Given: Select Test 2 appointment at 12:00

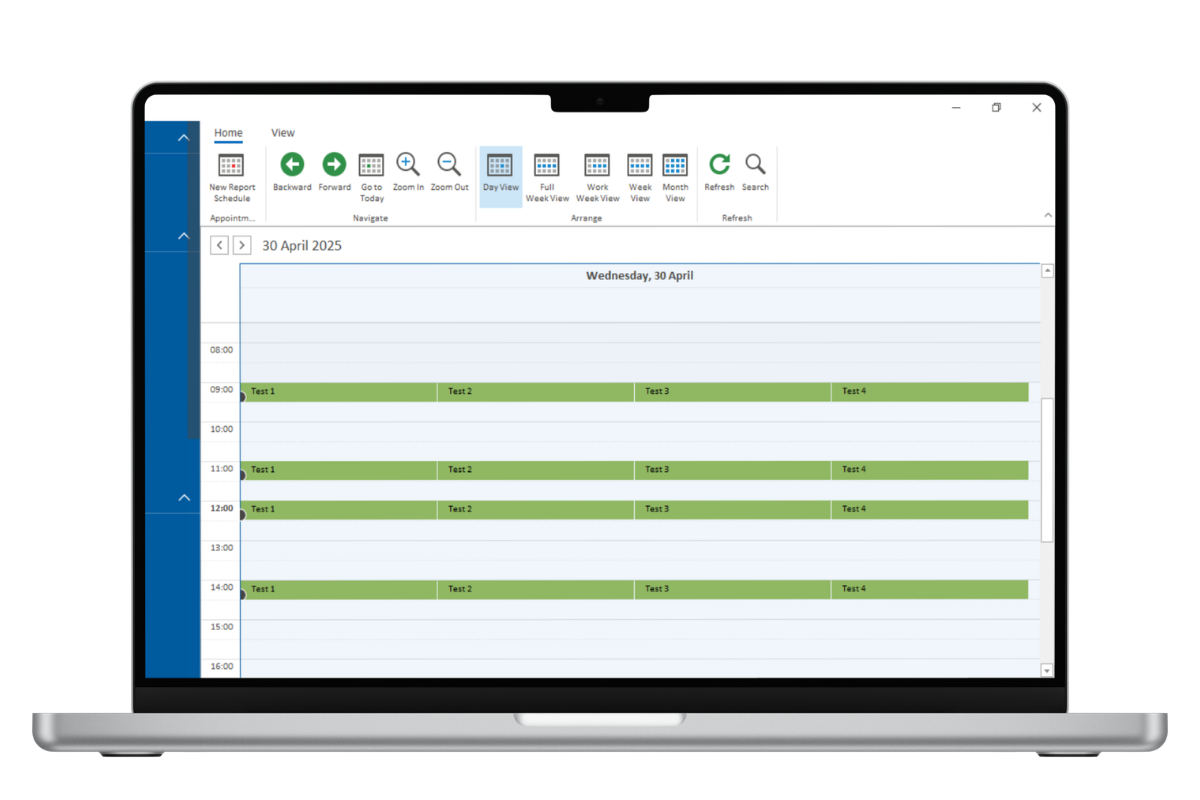Looking at the screenshot, I should [x=536, y=510].
